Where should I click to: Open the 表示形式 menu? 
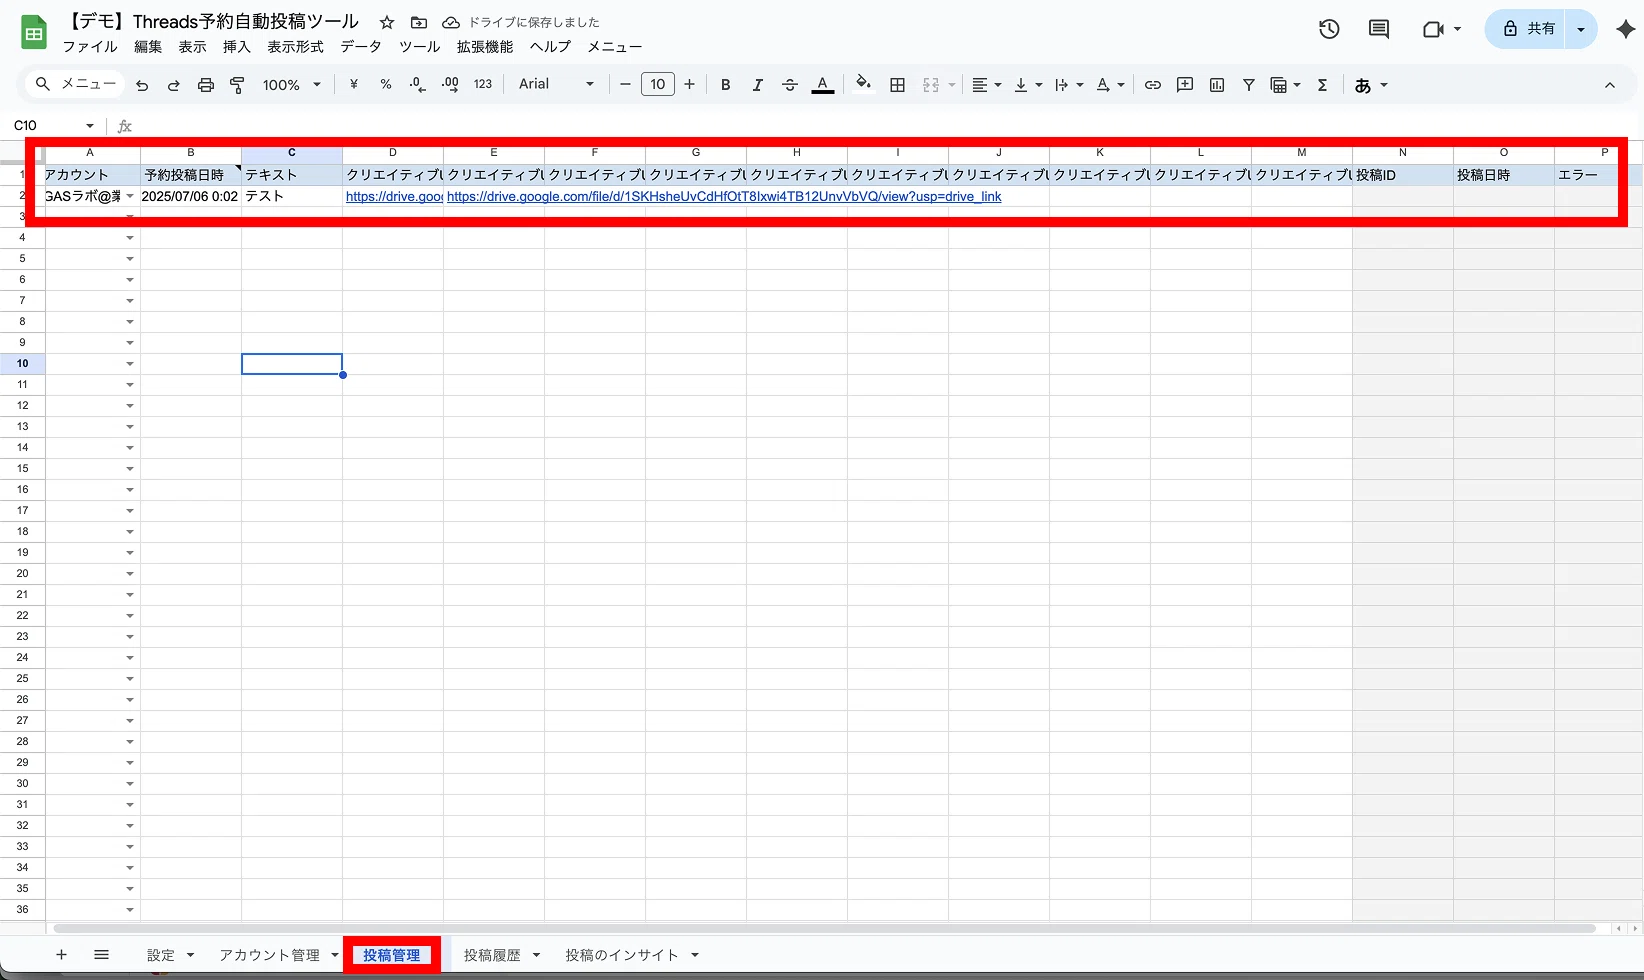click(x=295, y=47)
